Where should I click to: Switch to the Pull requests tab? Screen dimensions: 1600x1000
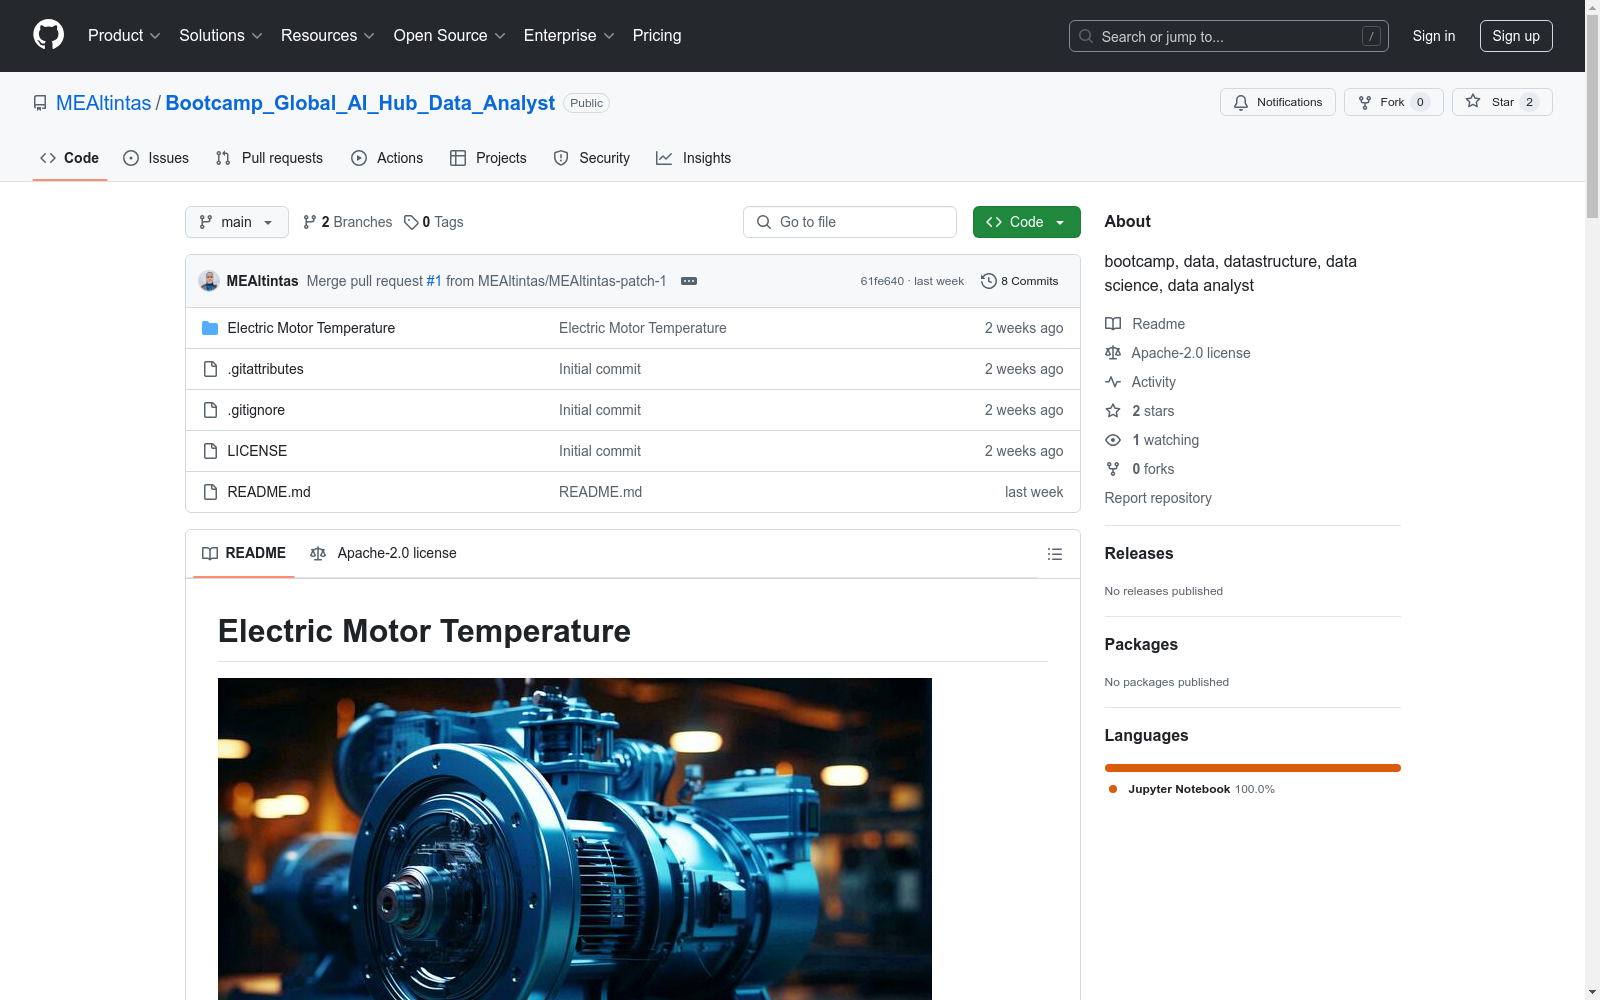pyautogui.click(x=269, y=158)
